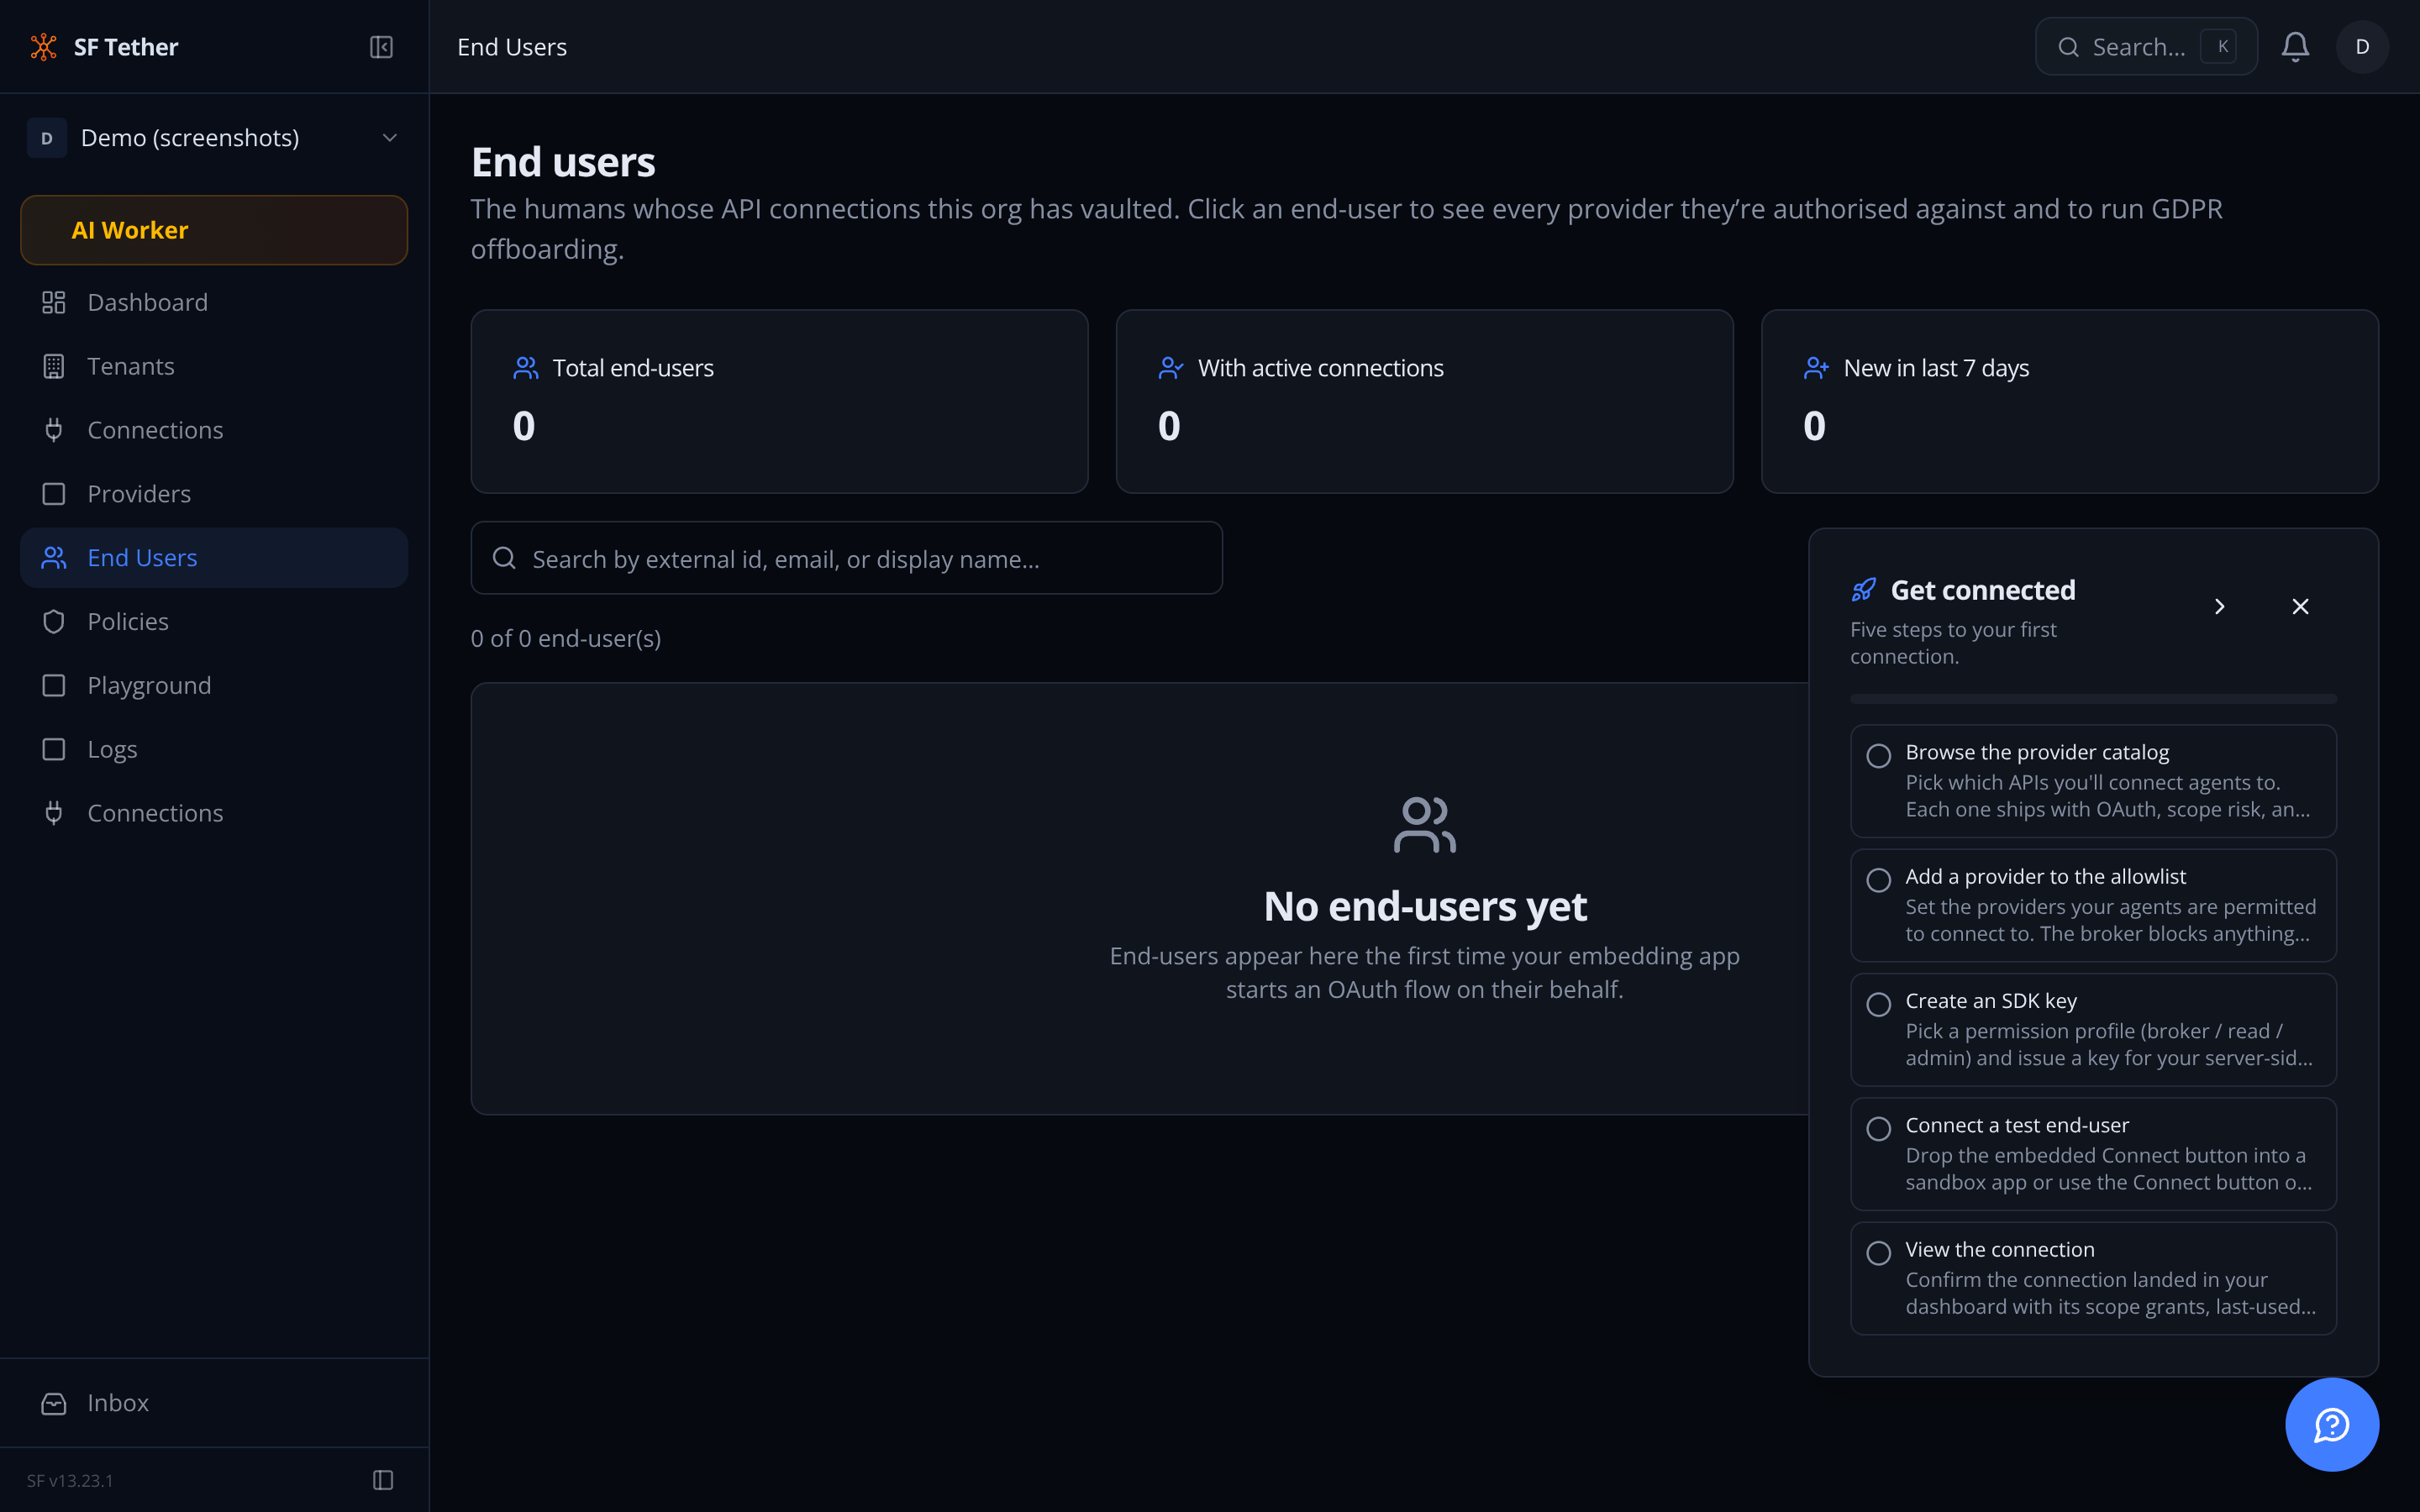Open the D user avatar menu
The width and height of the screenshot is (2420, 1512).
[x=2362, y=47]
